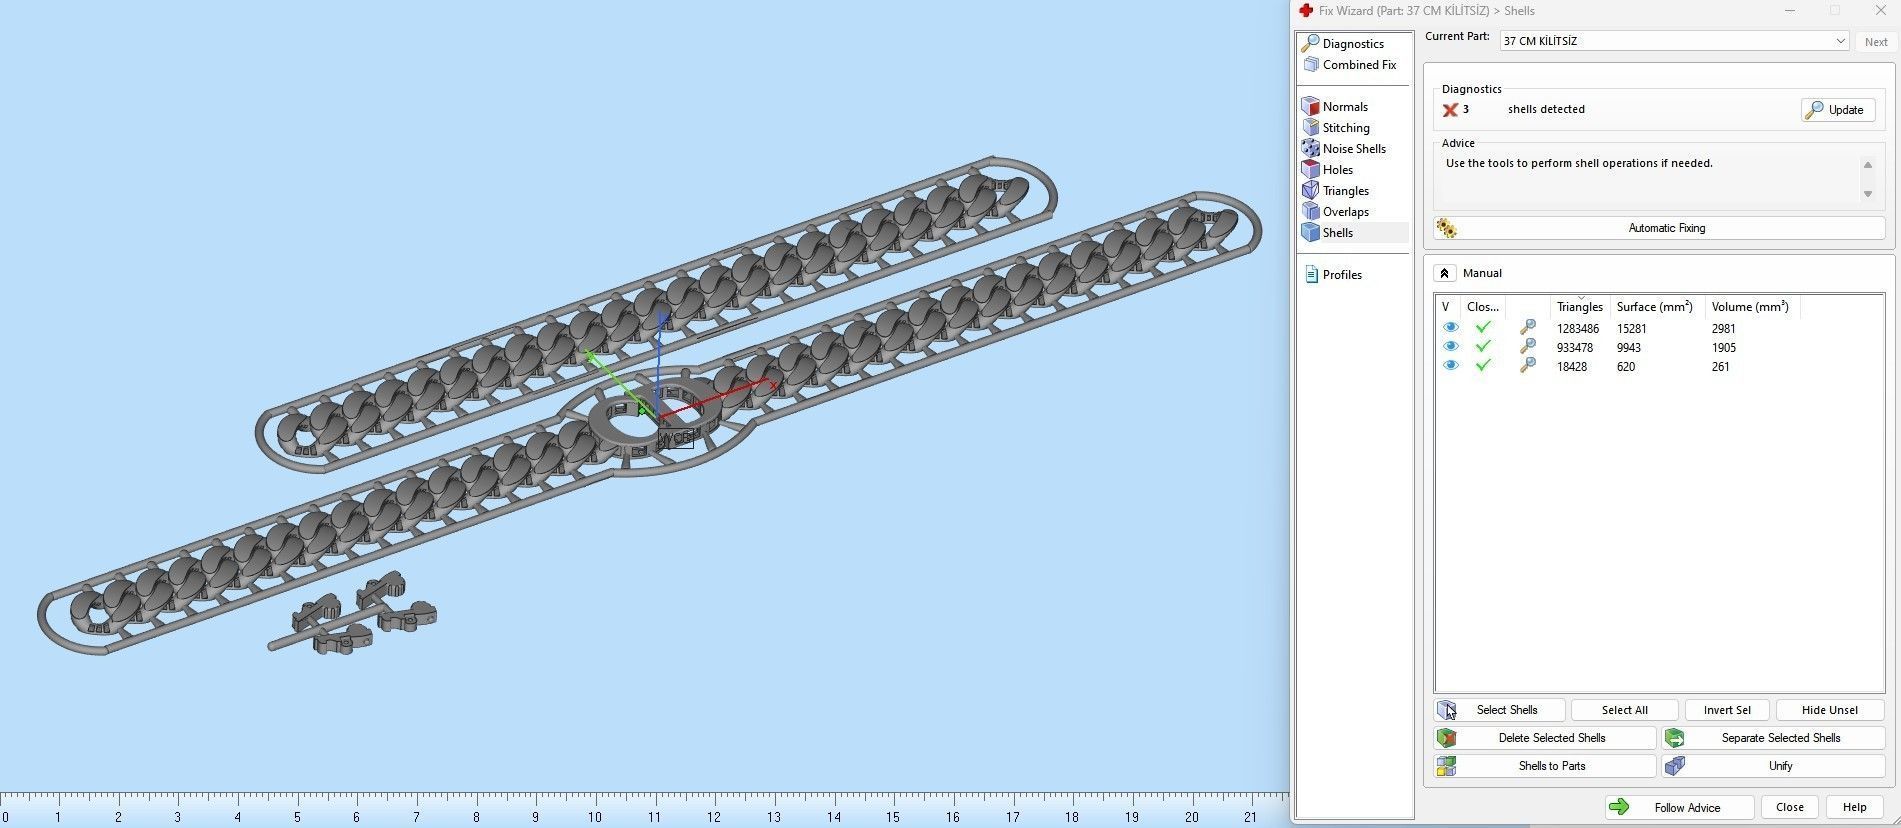The image size is (1901, 828).
Task: Click closed checkmark of 2981 volume shell
Action: point(1483,328)
